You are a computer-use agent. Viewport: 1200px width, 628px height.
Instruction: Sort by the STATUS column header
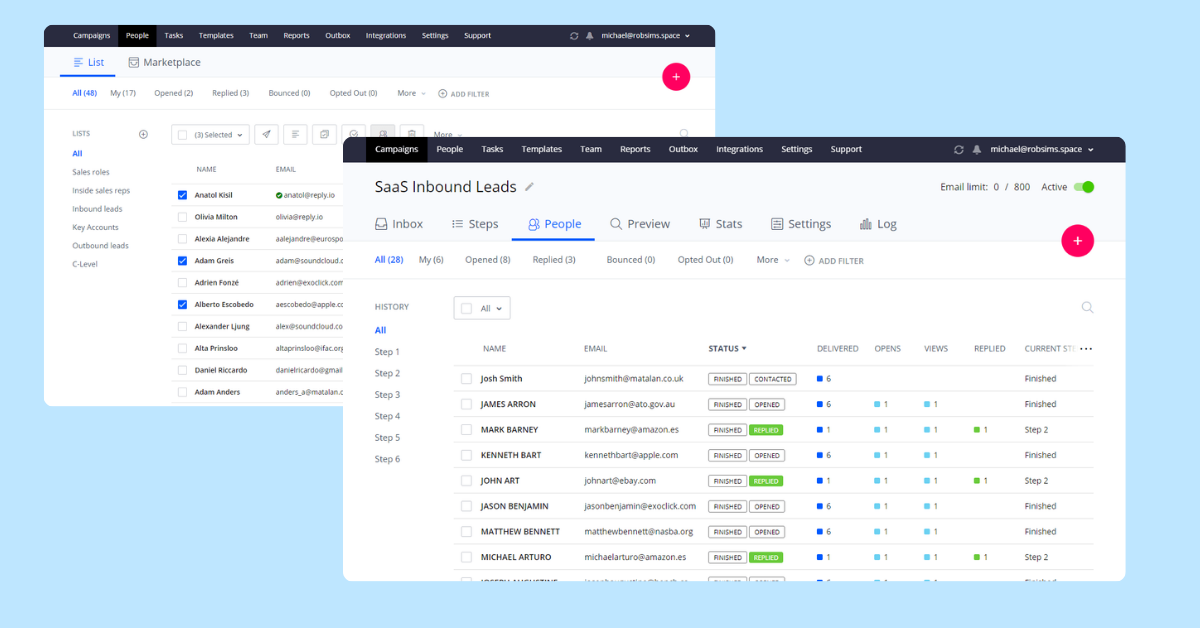click(x=727, y=349)
